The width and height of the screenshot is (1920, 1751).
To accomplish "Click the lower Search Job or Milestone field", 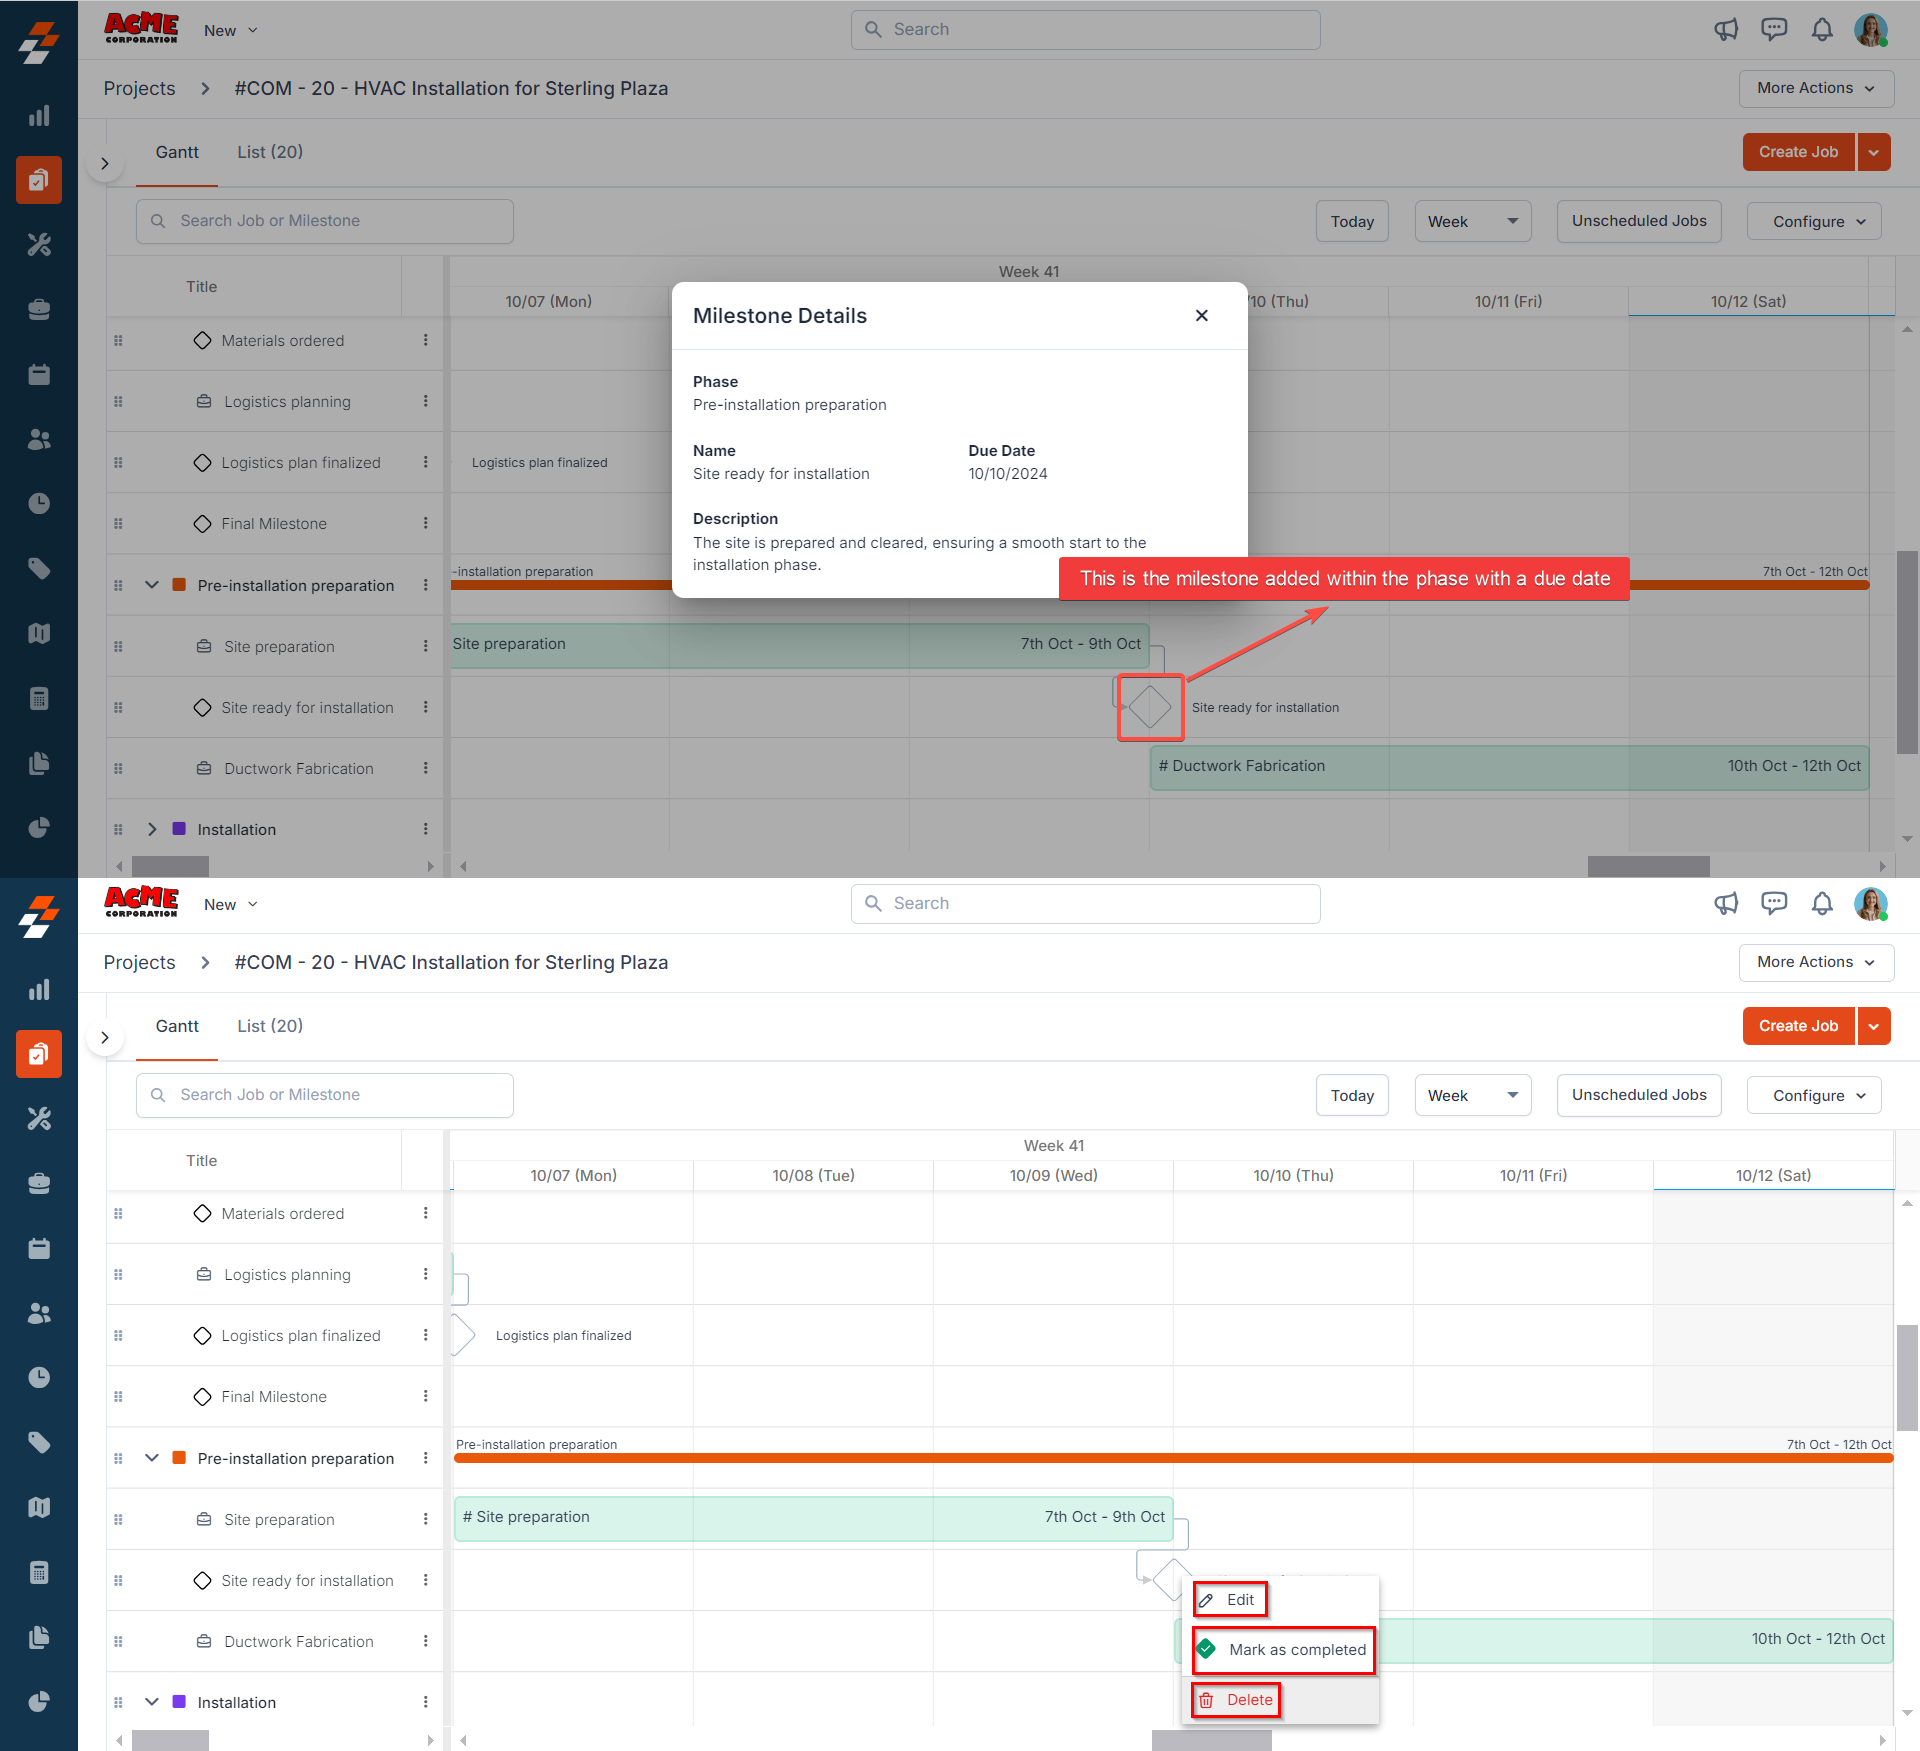I will (325, 1095).
